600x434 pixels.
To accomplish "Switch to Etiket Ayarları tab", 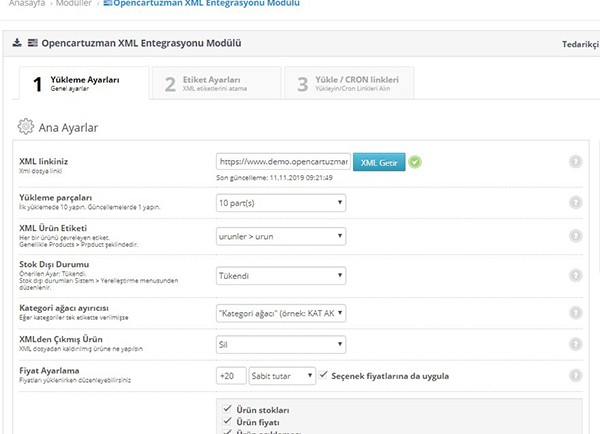I will click(x=217, y=83).
